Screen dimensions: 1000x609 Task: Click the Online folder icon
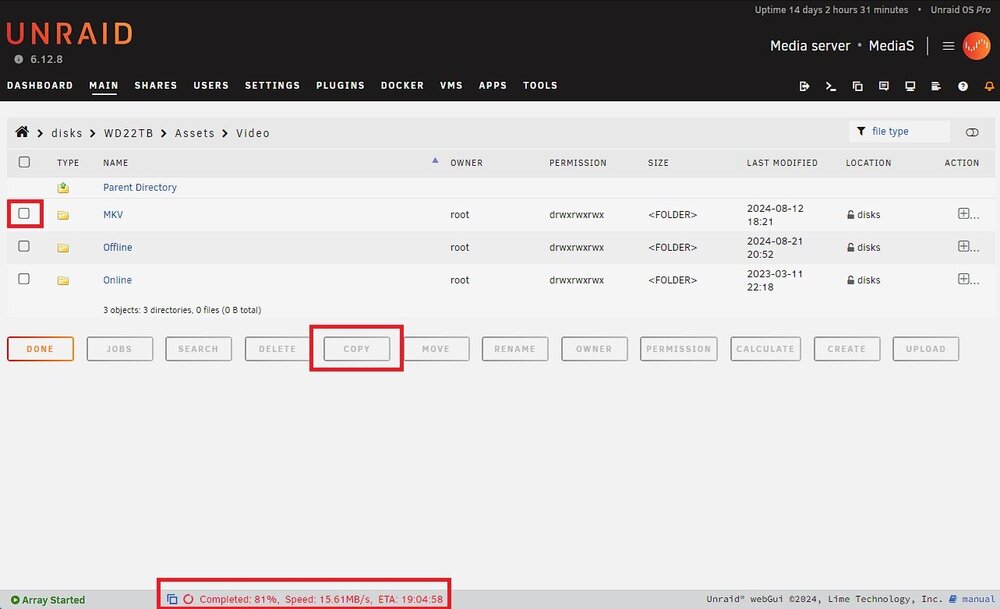(x=63, y=280)
